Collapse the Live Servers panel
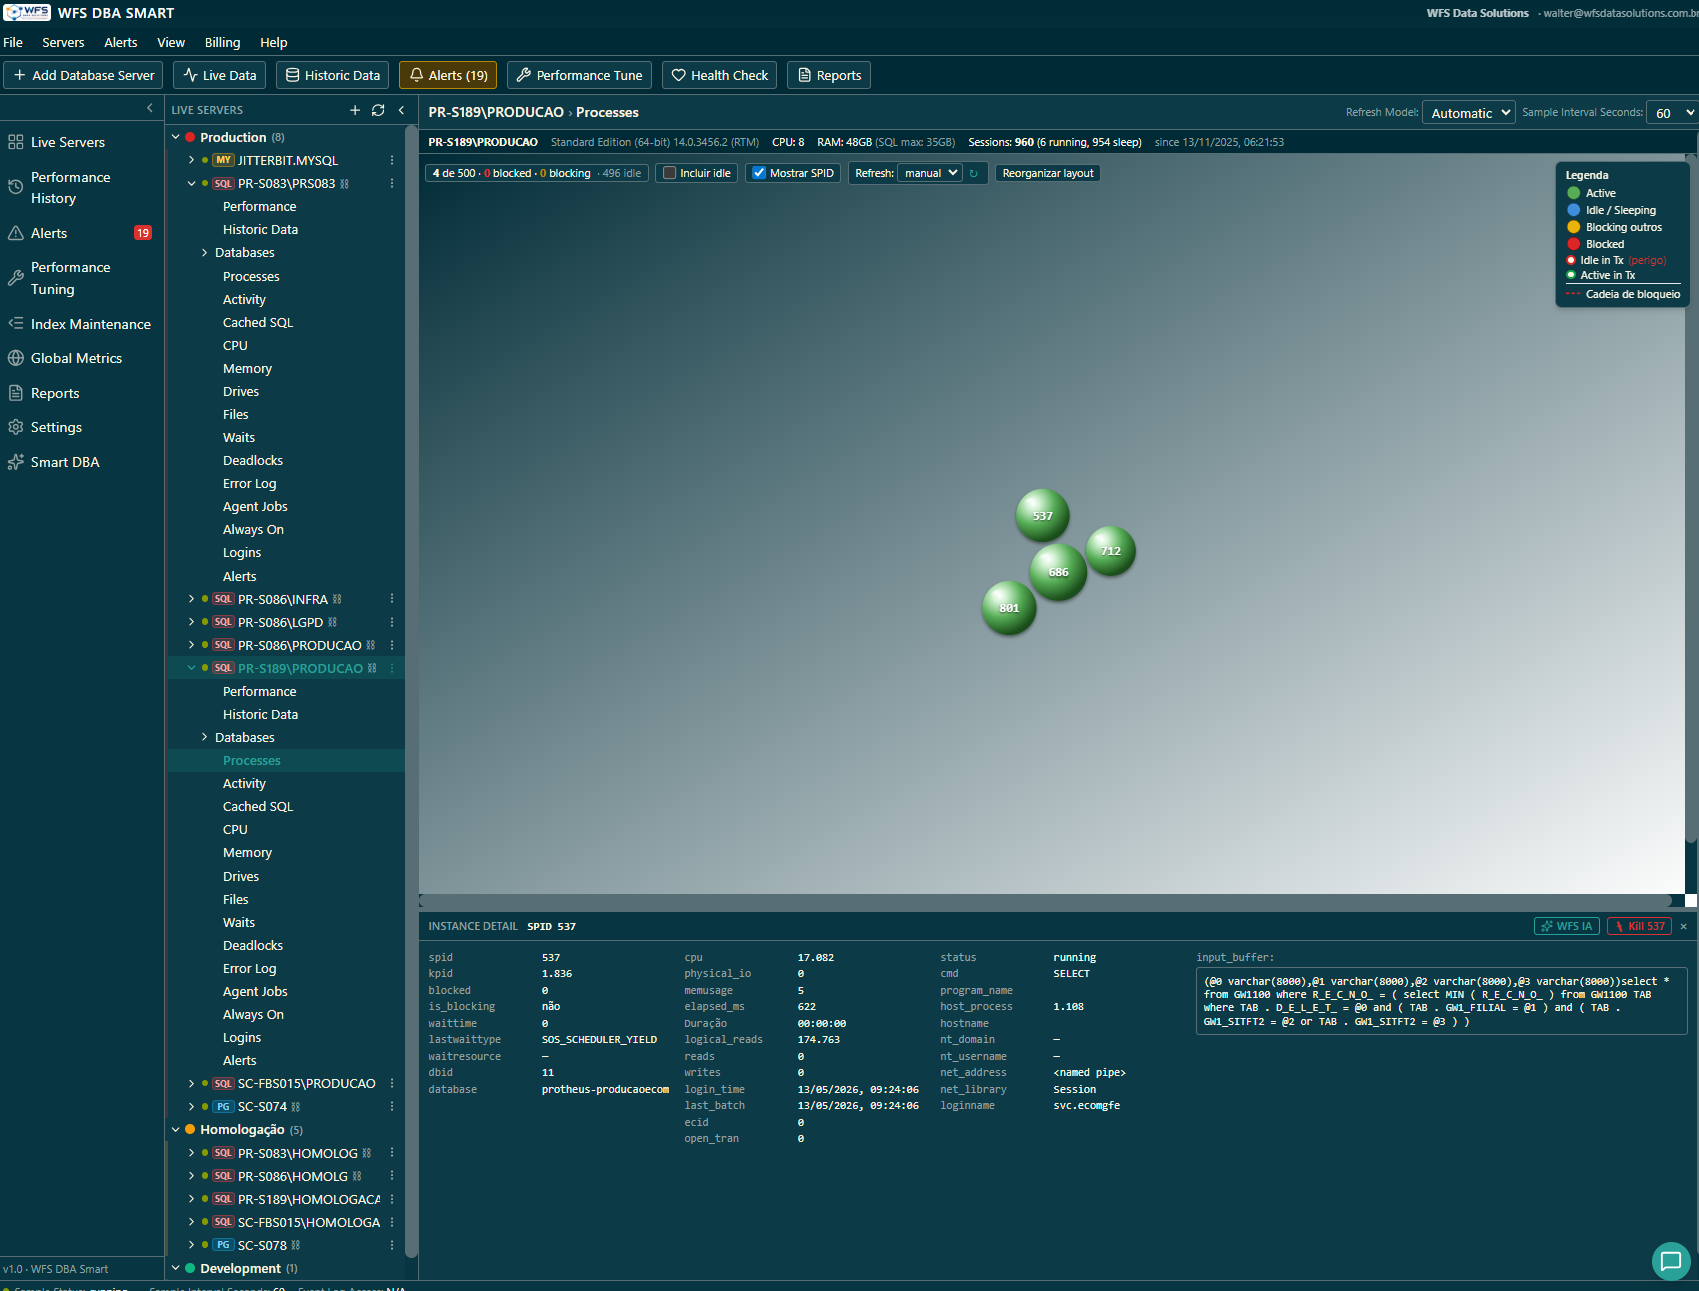Screen dimensions: 1699x1291 click(401, 110)
